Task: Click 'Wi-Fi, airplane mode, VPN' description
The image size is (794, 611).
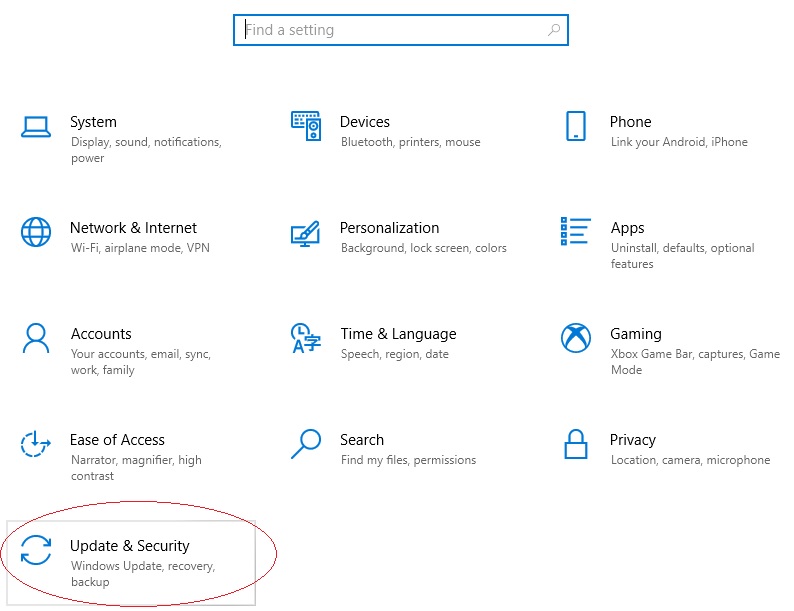Action: point(140,248)
